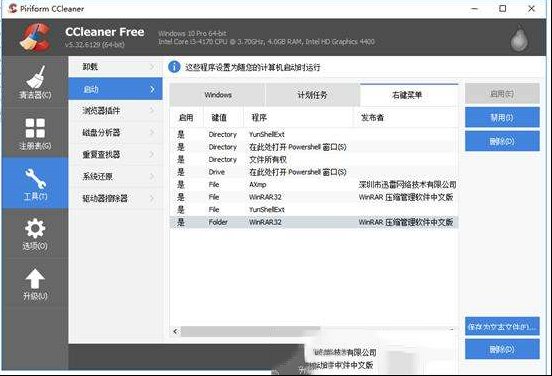
Task: Open System Restore (系统还原) section
Action: coord(115,176)
